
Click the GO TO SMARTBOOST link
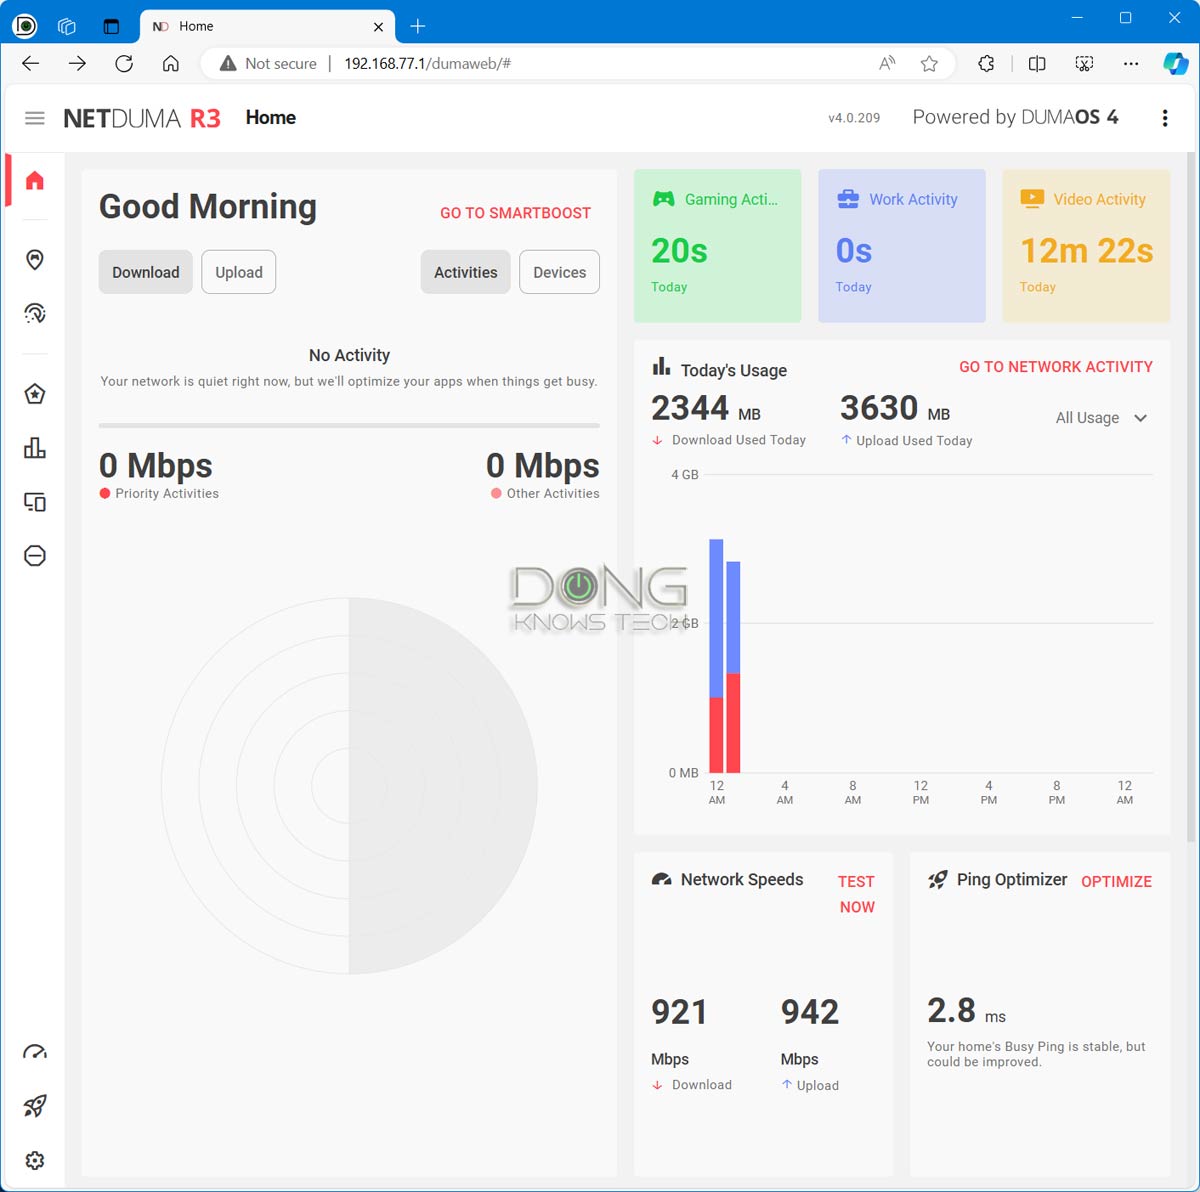click(x=515, y=213)
